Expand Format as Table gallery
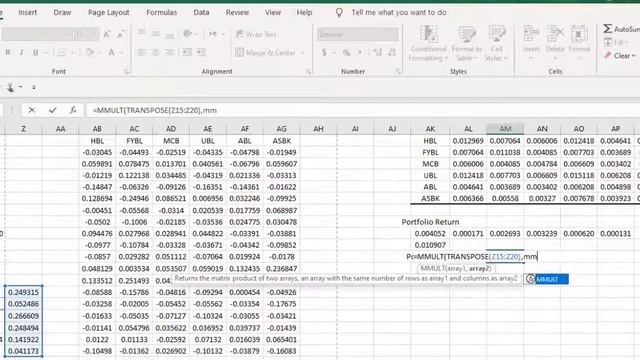Screen dimensions: 640x360 pos(467,43)
